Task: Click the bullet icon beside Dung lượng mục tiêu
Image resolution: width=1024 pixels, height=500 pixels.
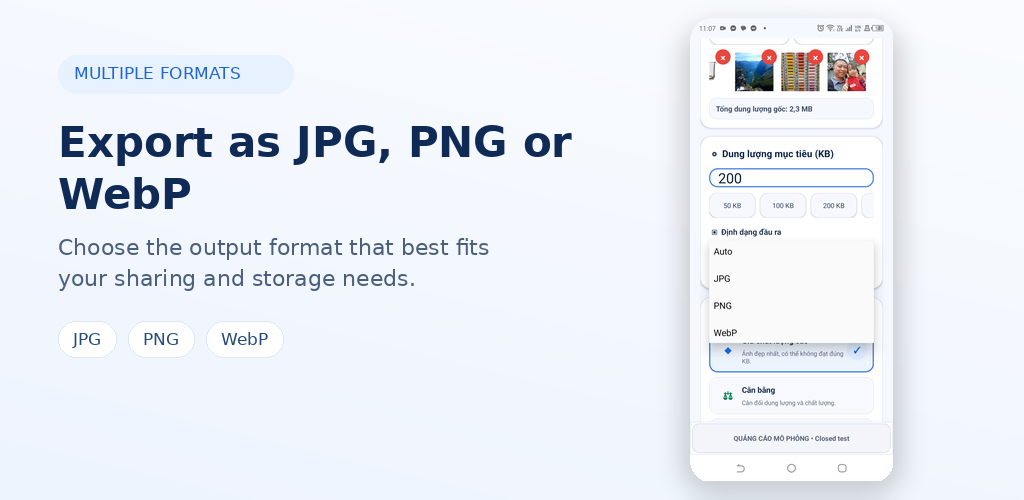Action: [x=714, y=154]
